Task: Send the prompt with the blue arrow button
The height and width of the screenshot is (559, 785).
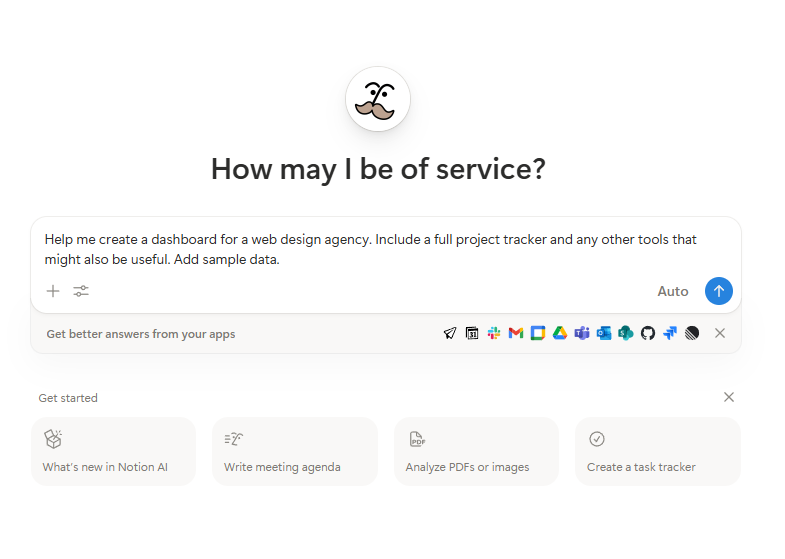Action: click(719, 291)
